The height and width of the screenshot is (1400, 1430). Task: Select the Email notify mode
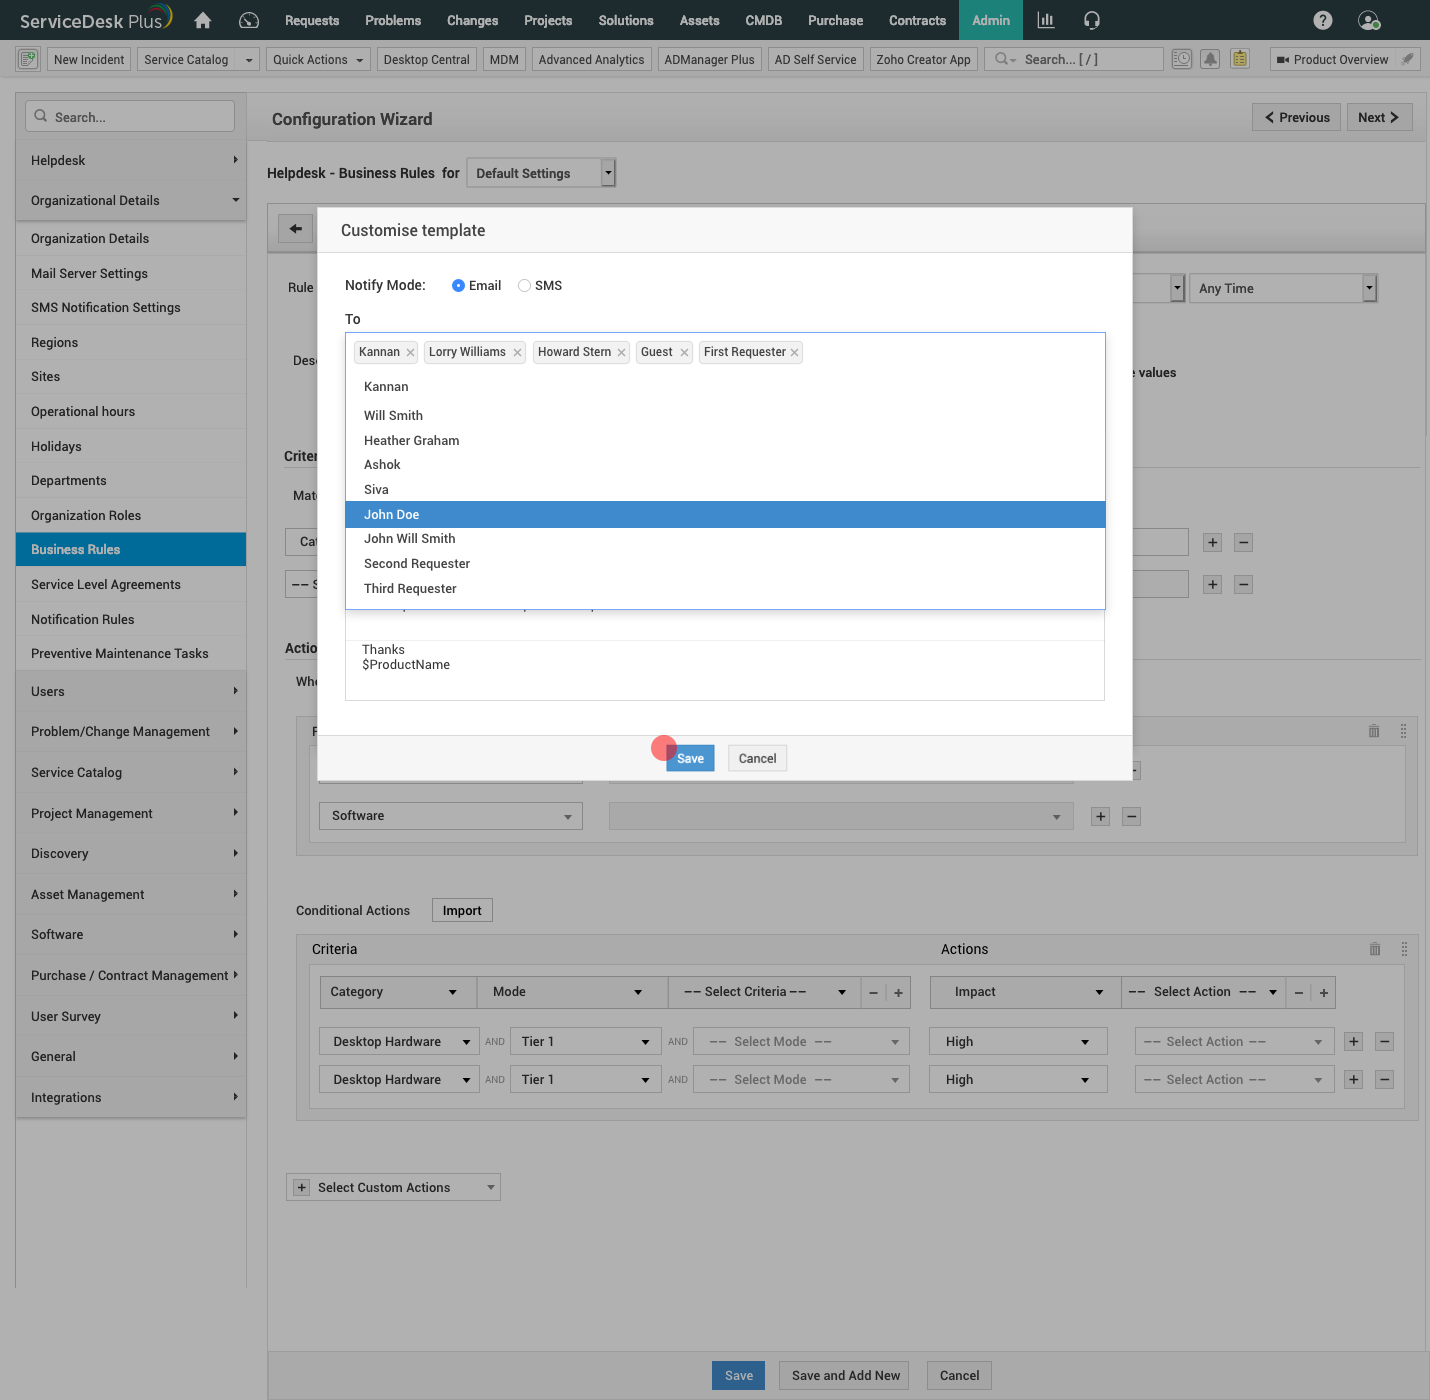click(458, 286)
